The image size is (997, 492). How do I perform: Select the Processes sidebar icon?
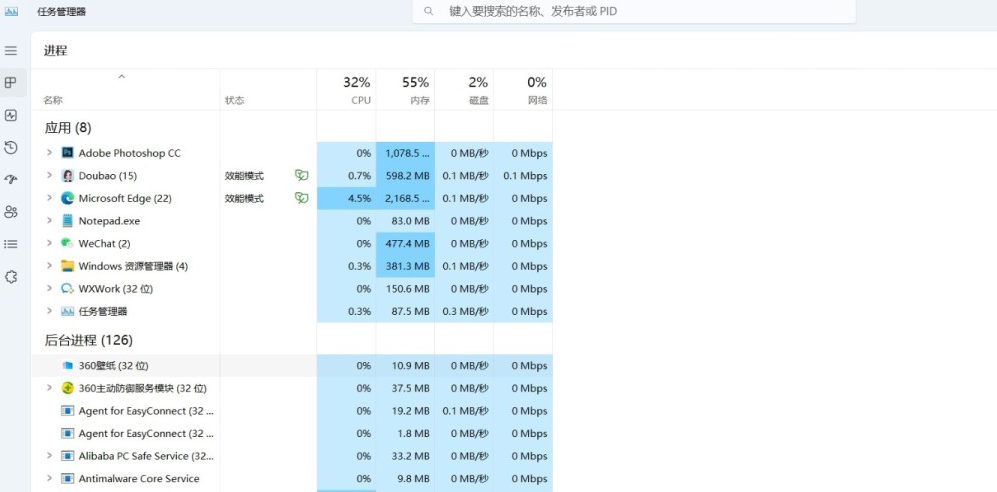(11, 83)
